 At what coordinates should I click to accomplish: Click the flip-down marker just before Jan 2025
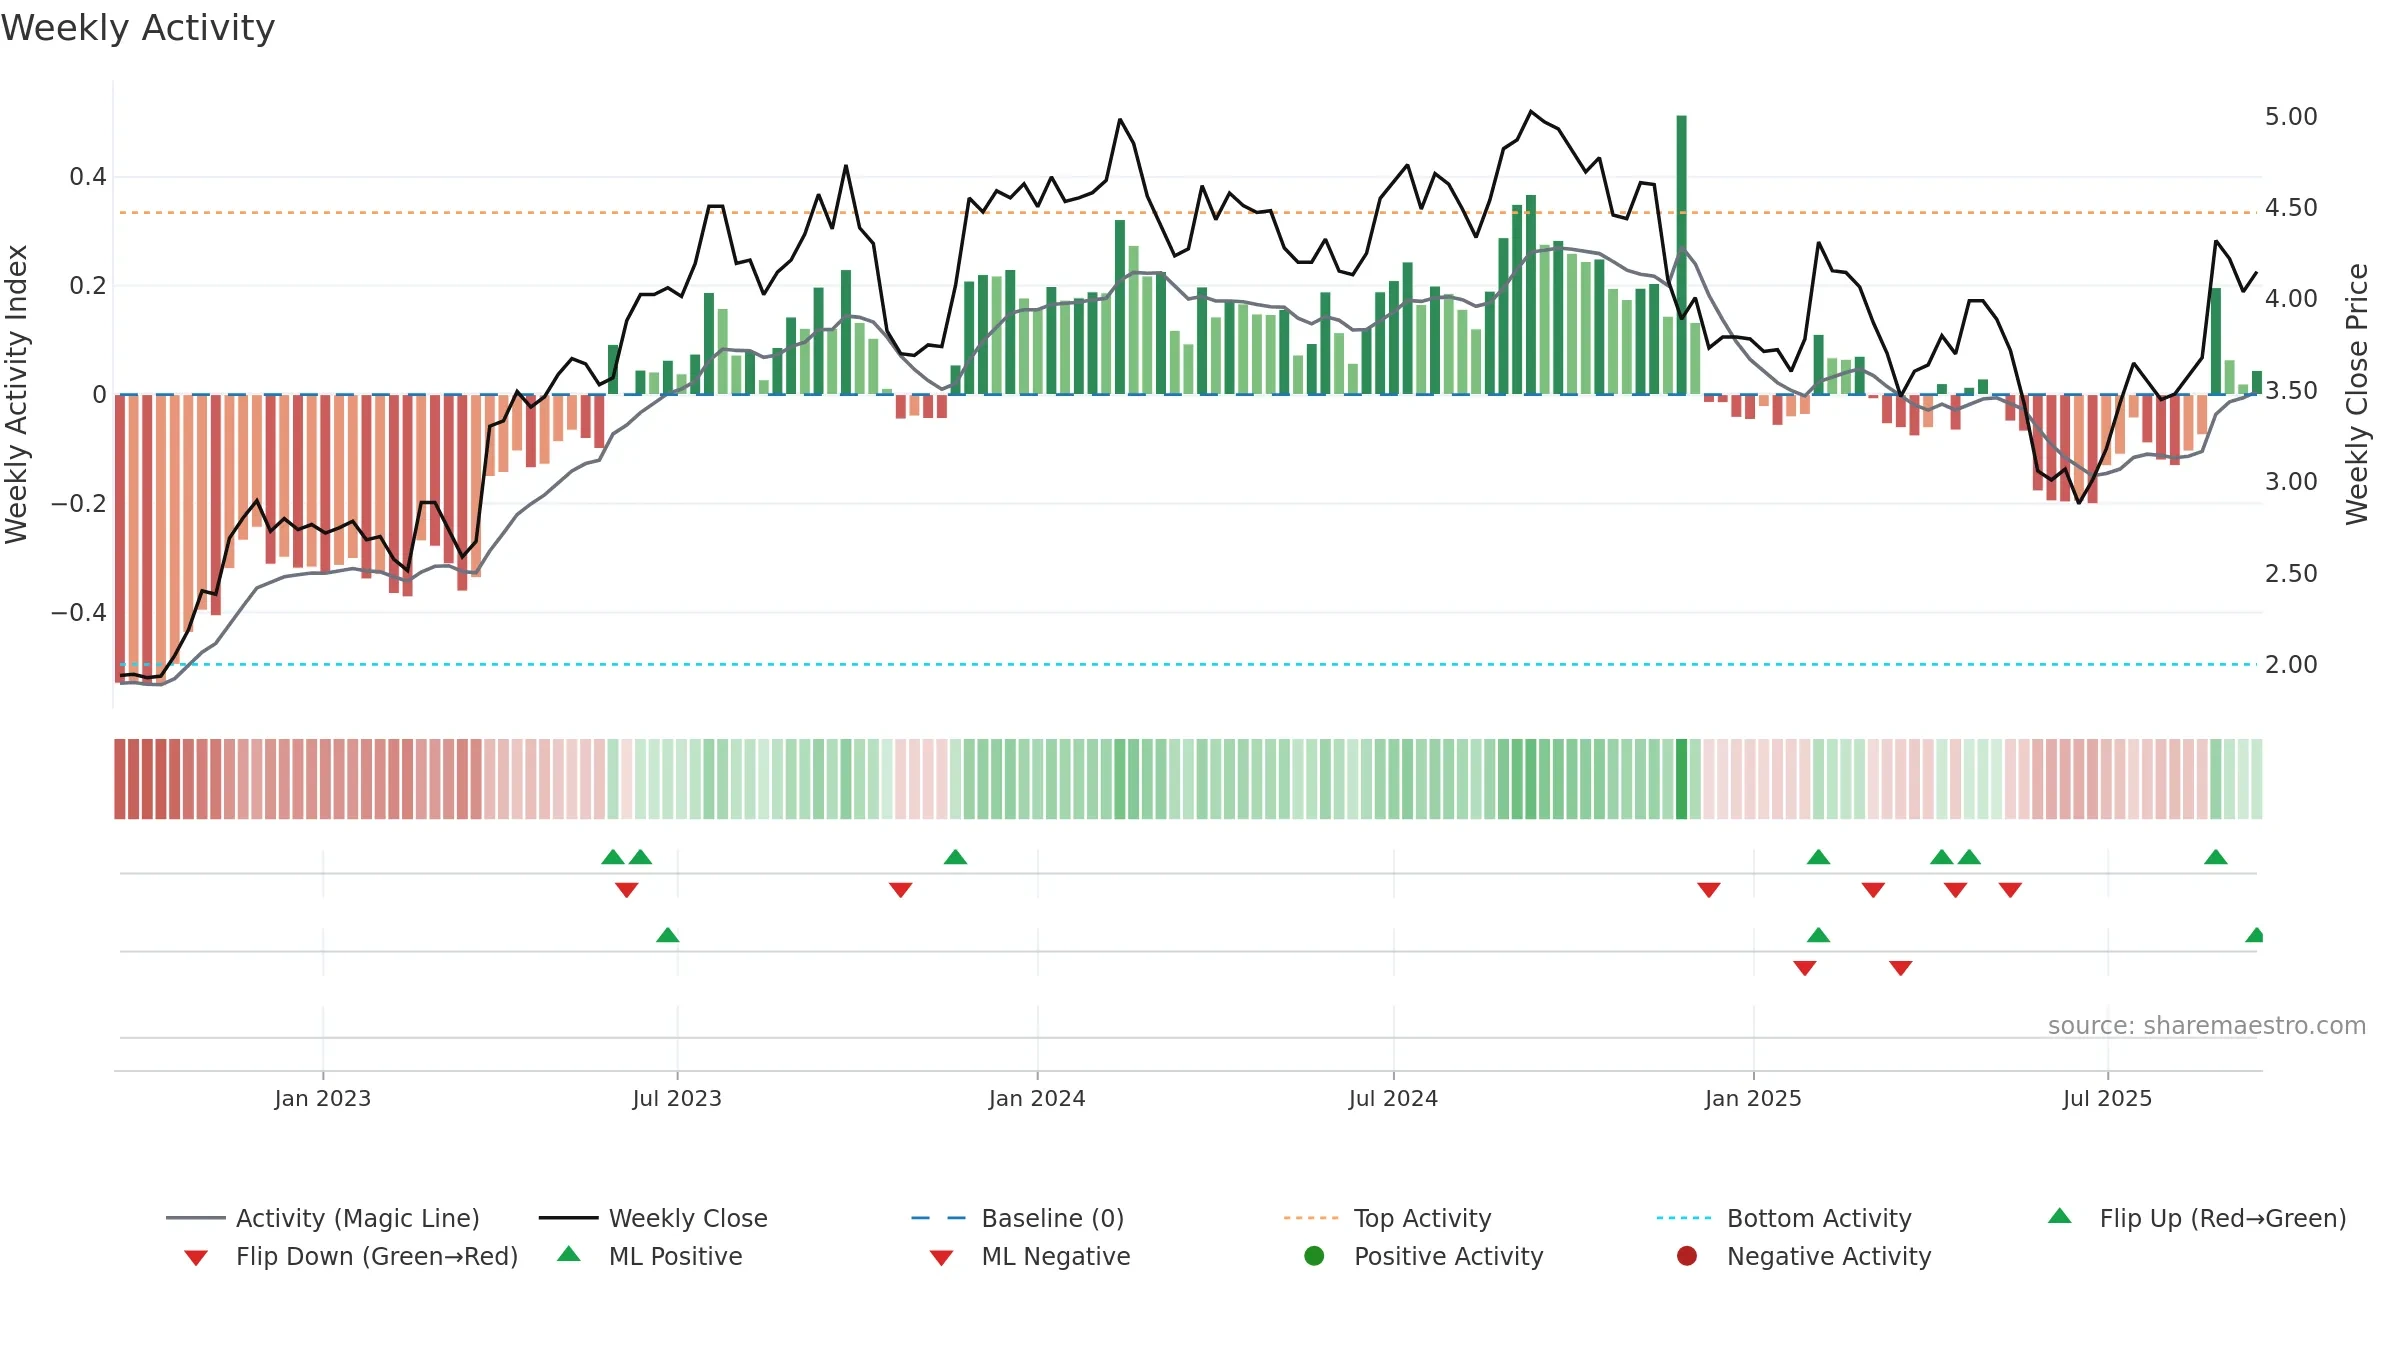click(1708, 889)
